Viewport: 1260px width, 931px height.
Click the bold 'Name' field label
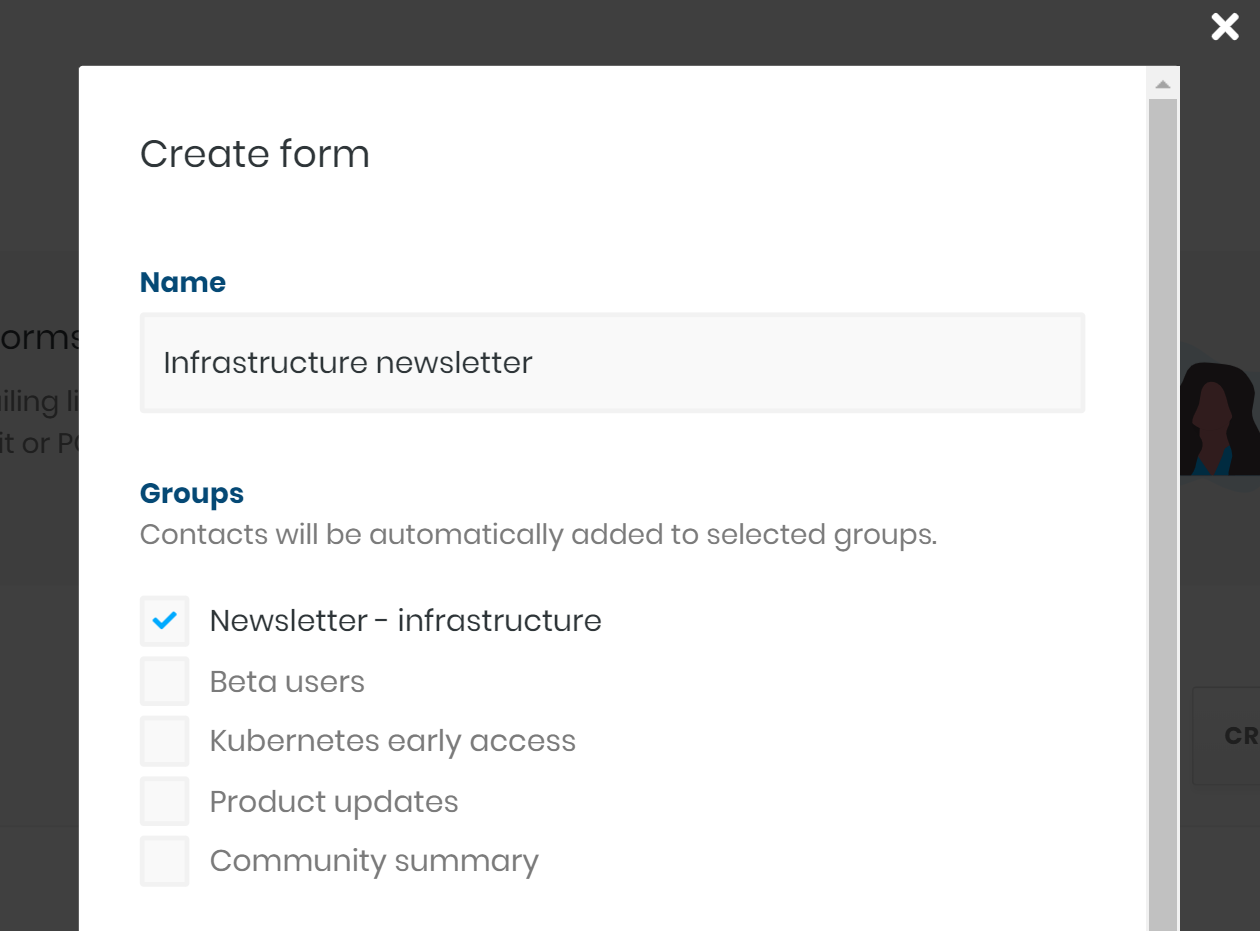tap(183, 282)
